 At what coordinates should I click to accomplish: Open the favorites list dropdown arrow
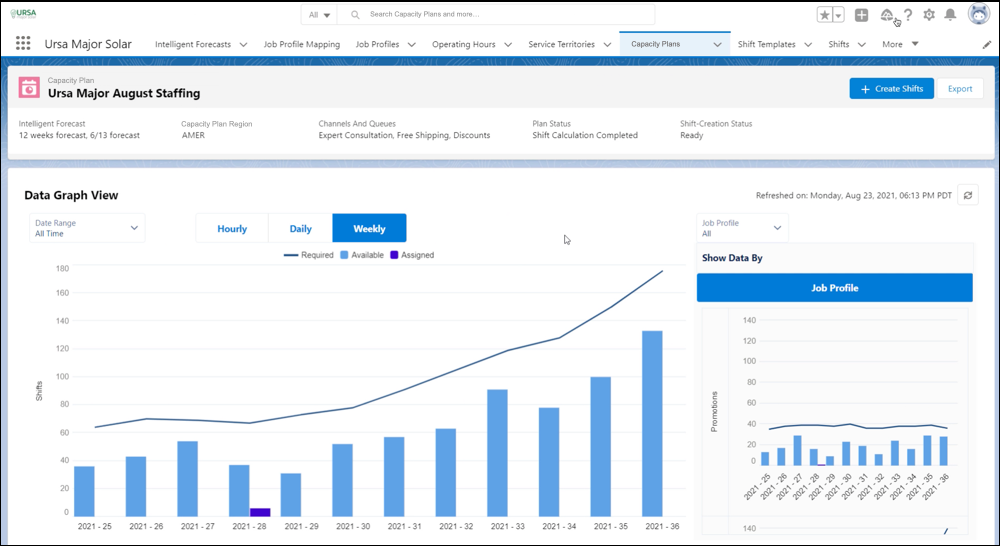pyautogui.click(x=839, y=15)
